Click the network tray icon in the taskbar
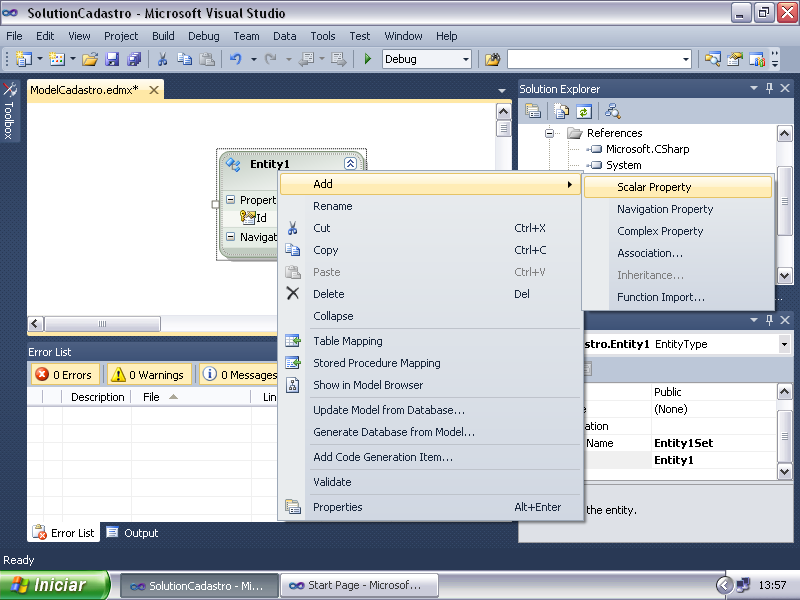 [743, 585]
